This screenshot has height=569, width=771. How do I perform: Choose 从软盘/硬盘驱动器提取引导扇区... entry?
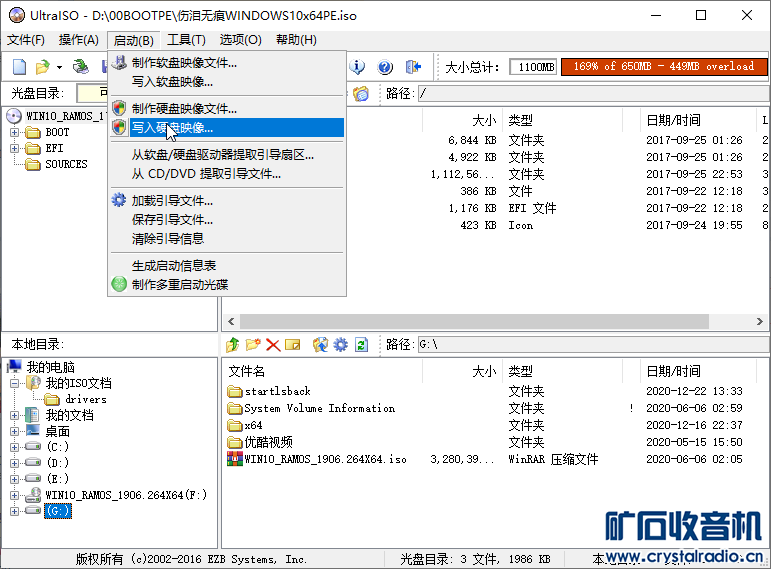tap(227, 155)
